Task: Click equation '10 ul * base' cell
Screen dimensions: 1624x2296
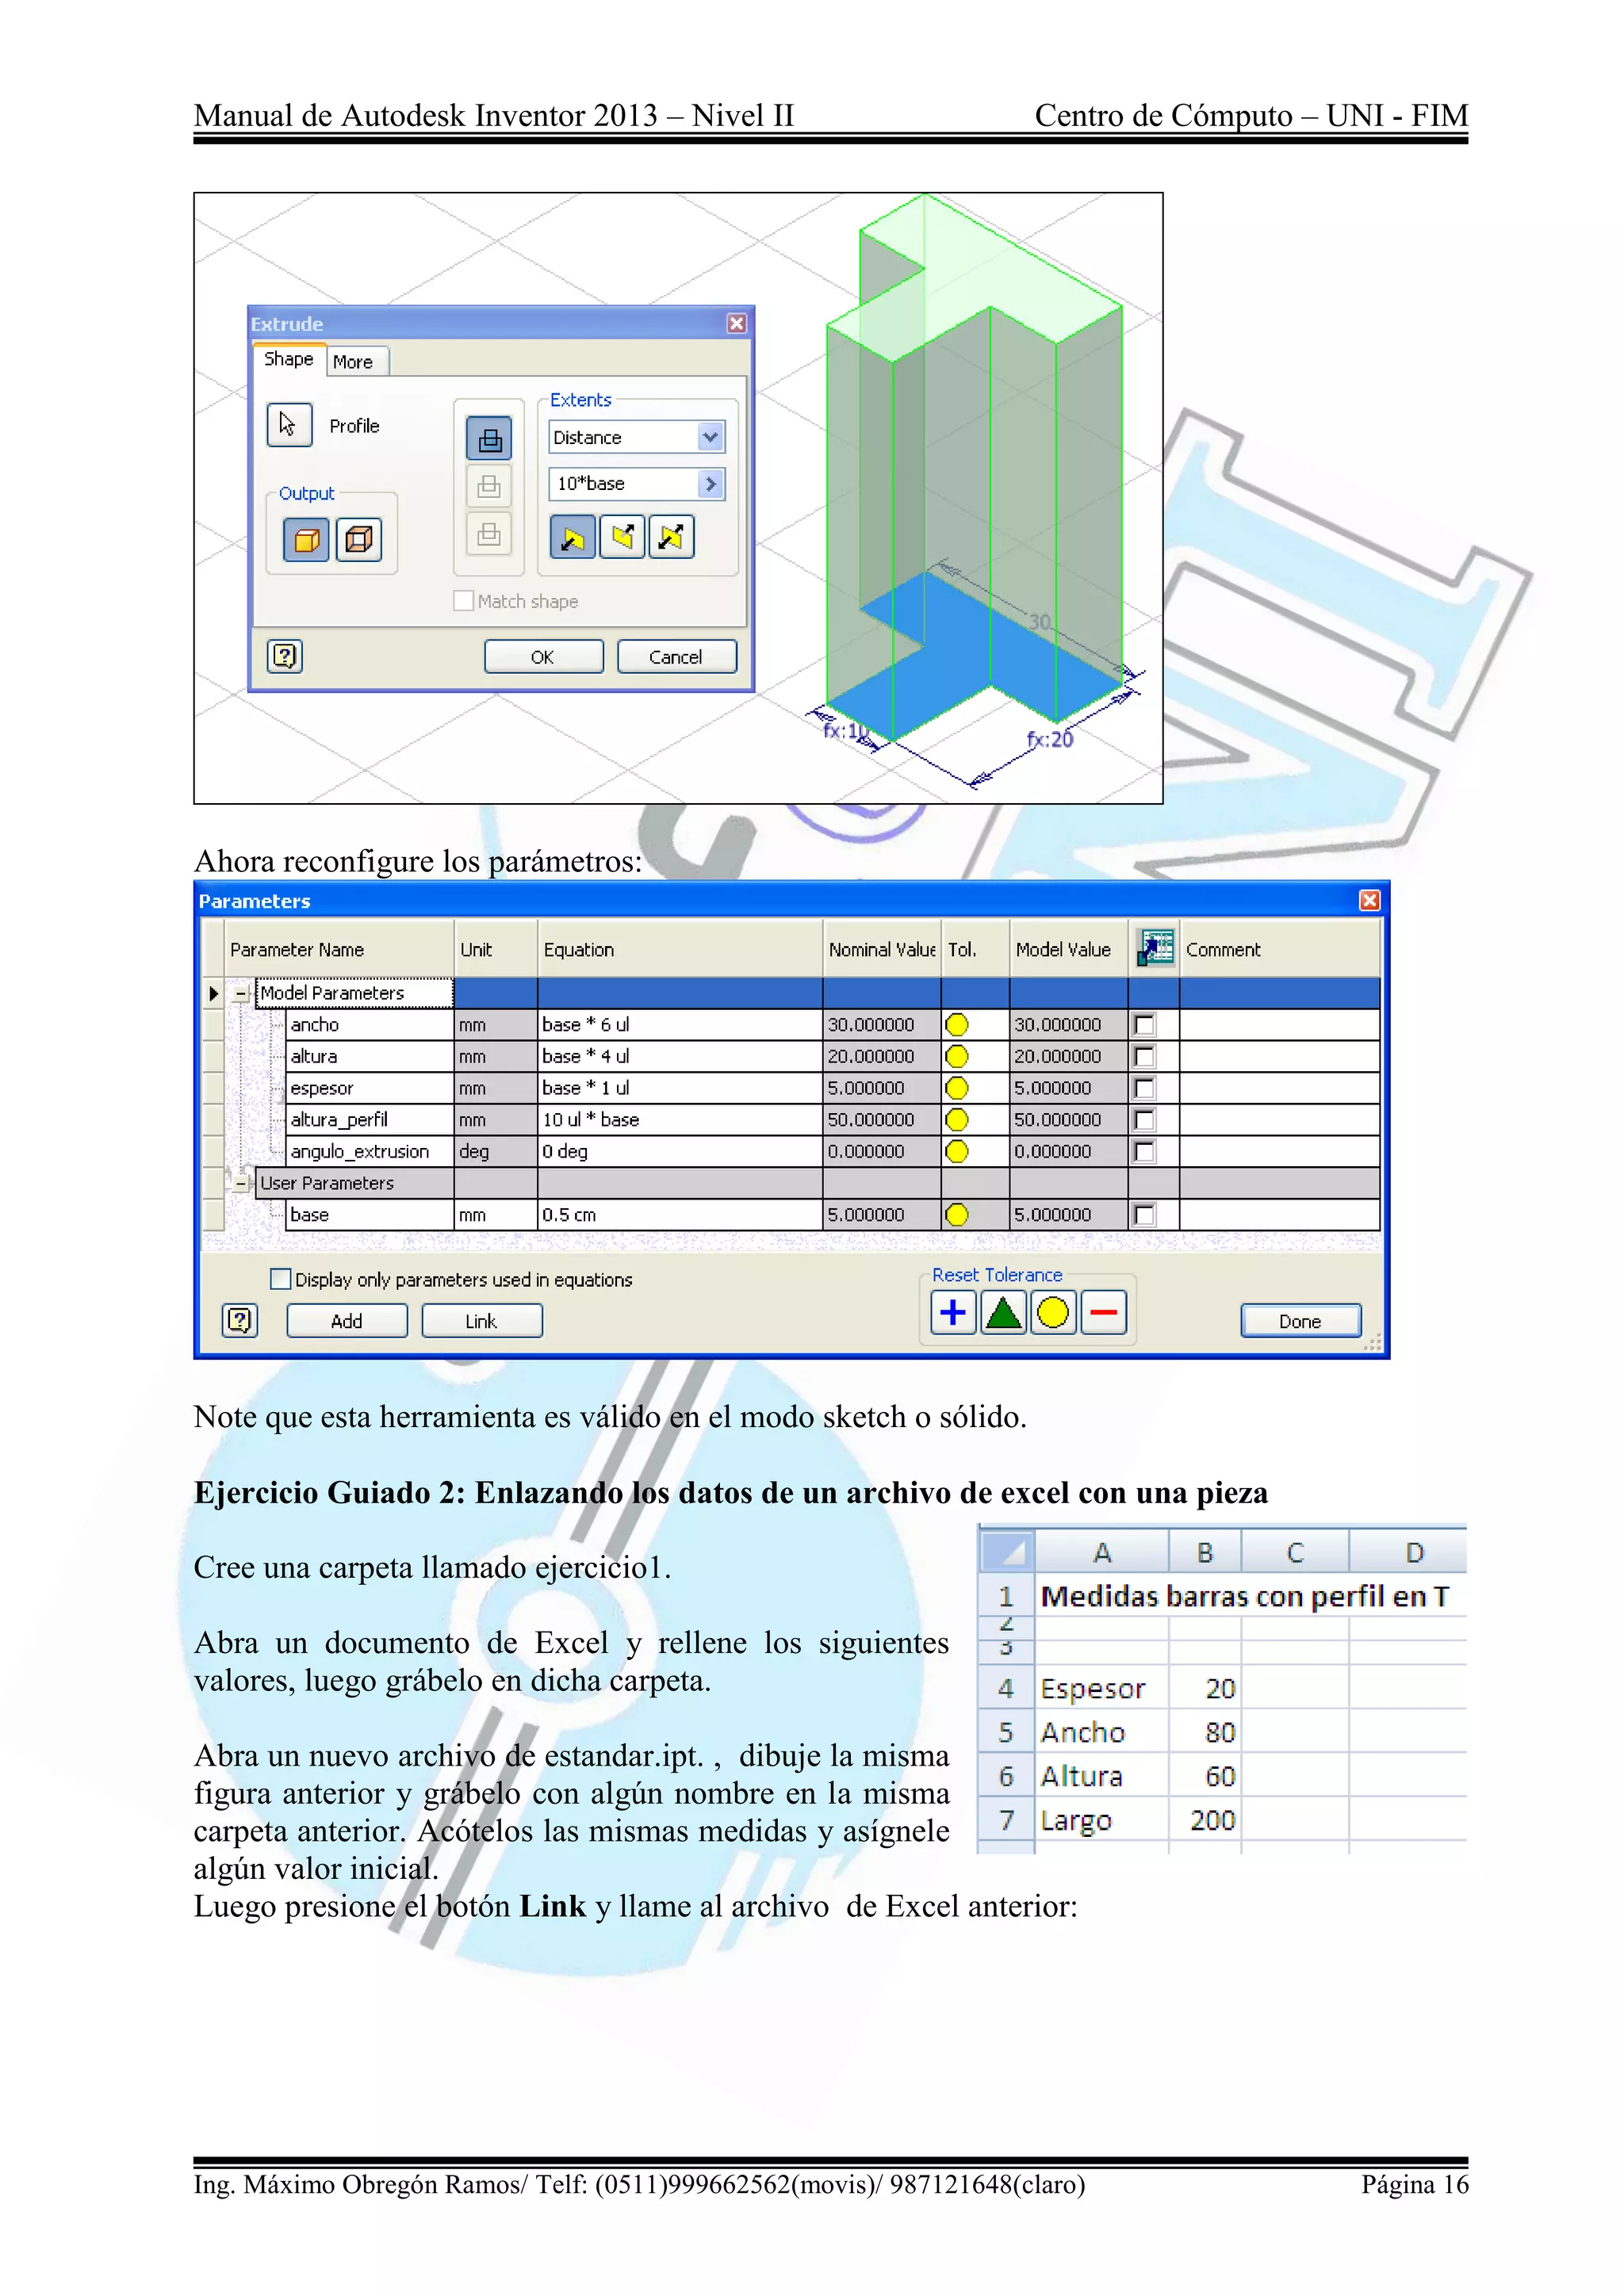Action: [x=680, y=1119]
